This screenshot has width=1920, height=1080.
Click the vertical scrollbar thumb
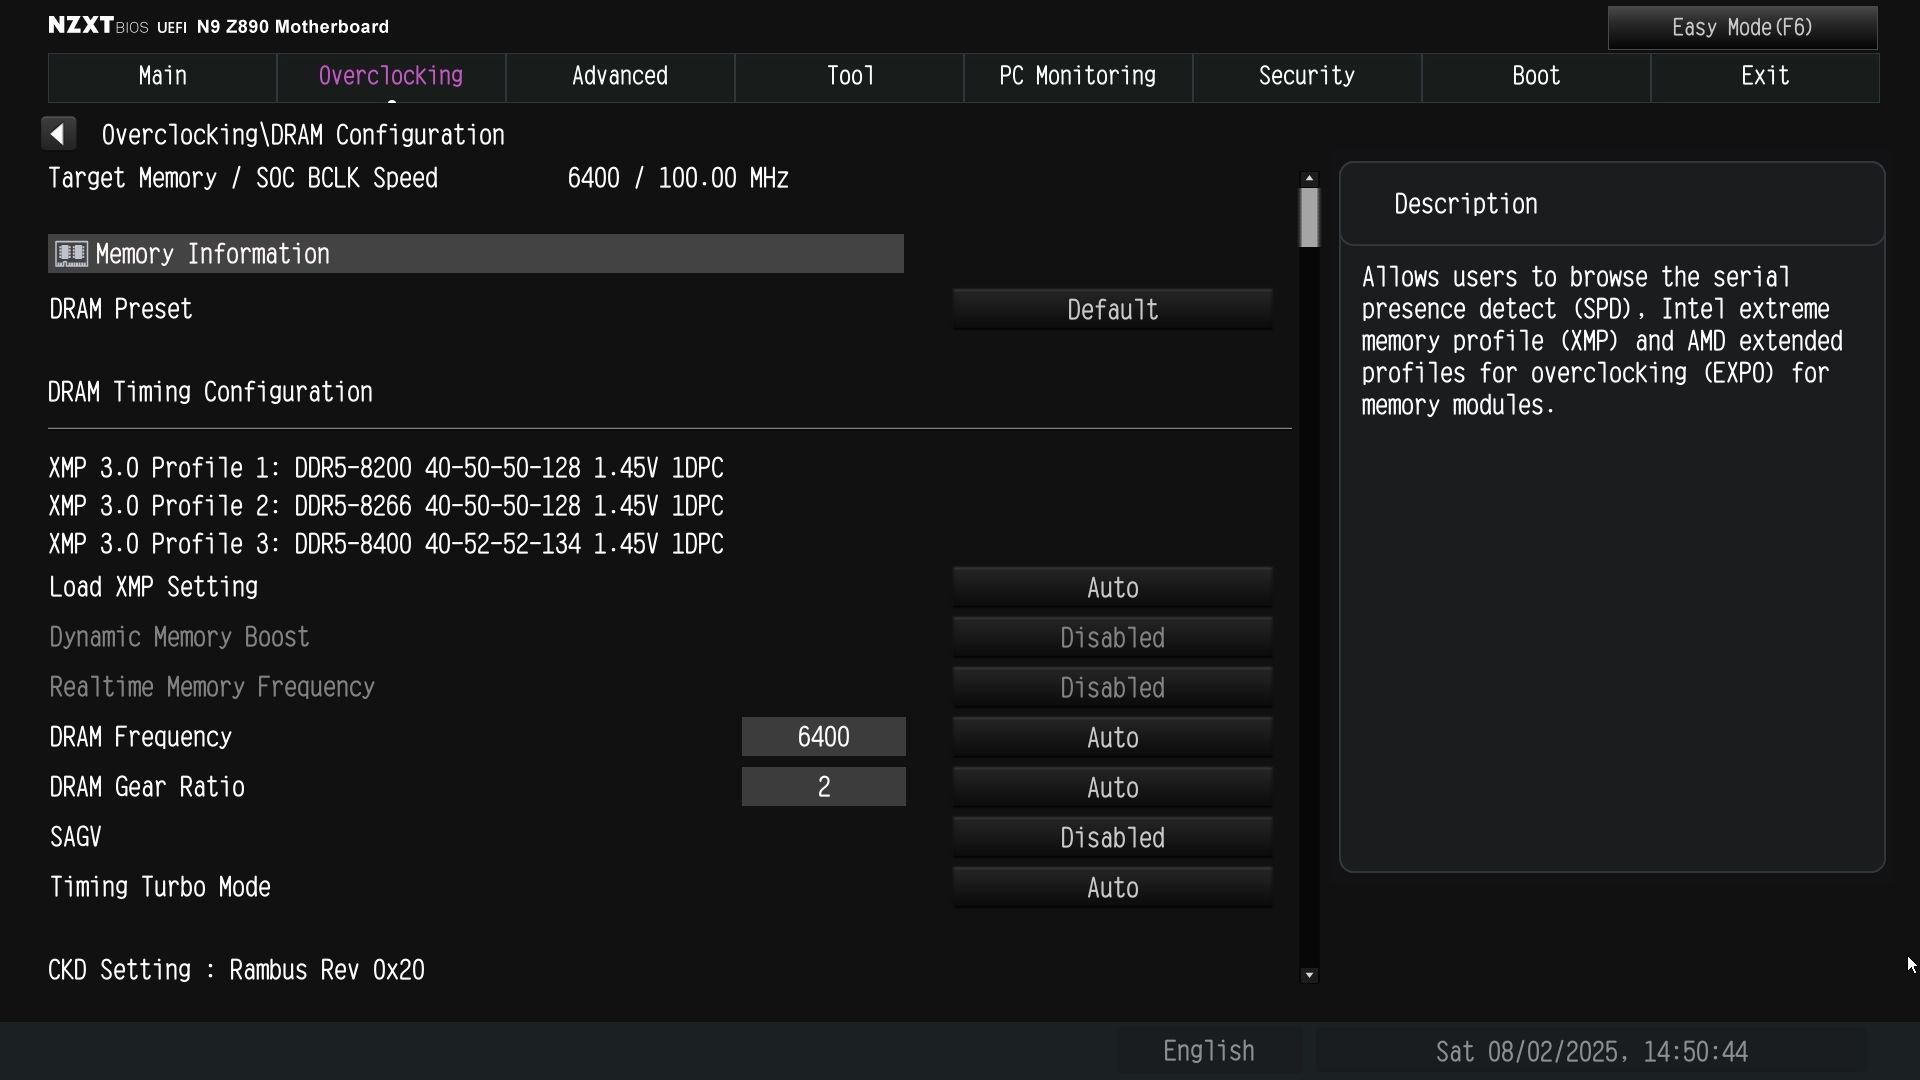(x=1309, y=217)
